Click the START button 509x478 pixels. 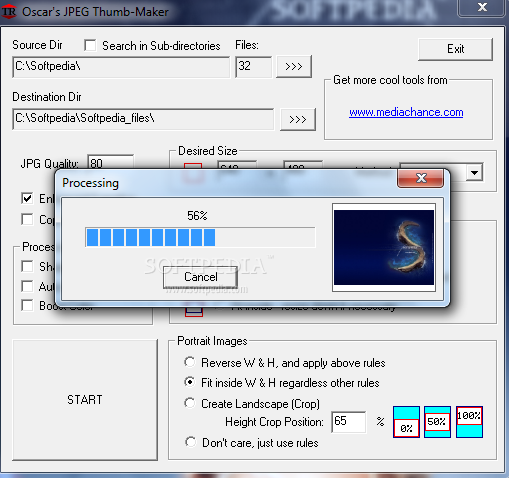(85, 400)
